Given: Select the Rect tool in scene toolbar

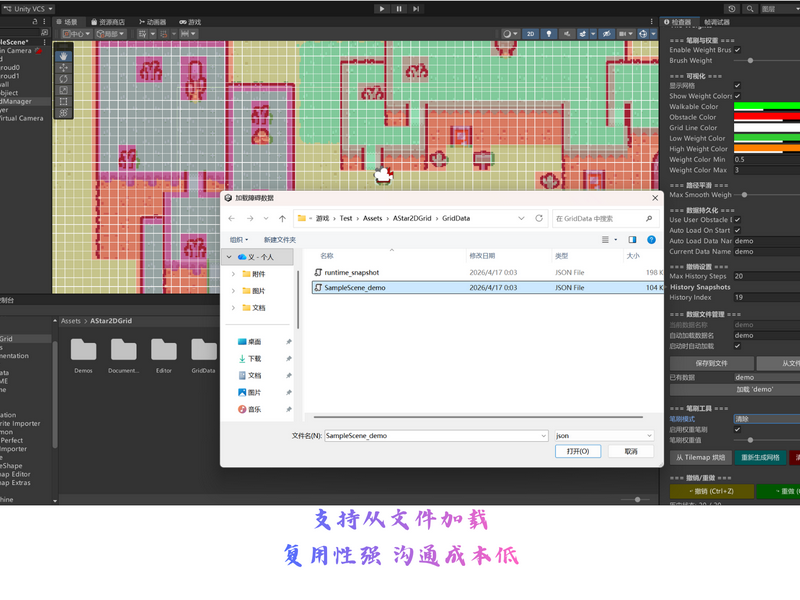Looking at the screenshot, I should pos(63,101).
